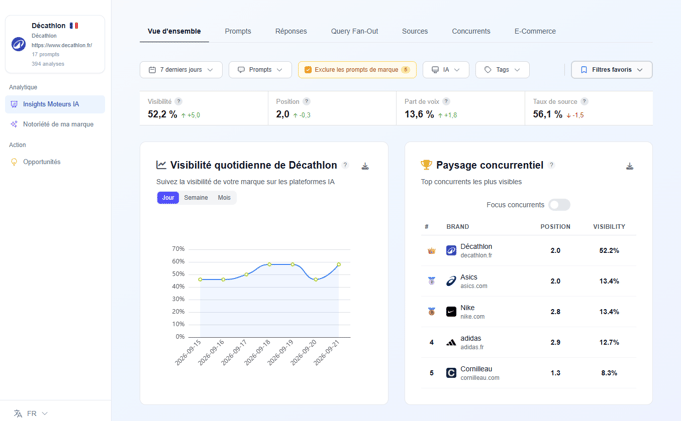The height and width of the screenshot is (421, 681).
Task: Expand the Prompts filter dropdown
Action: (260, 70)
